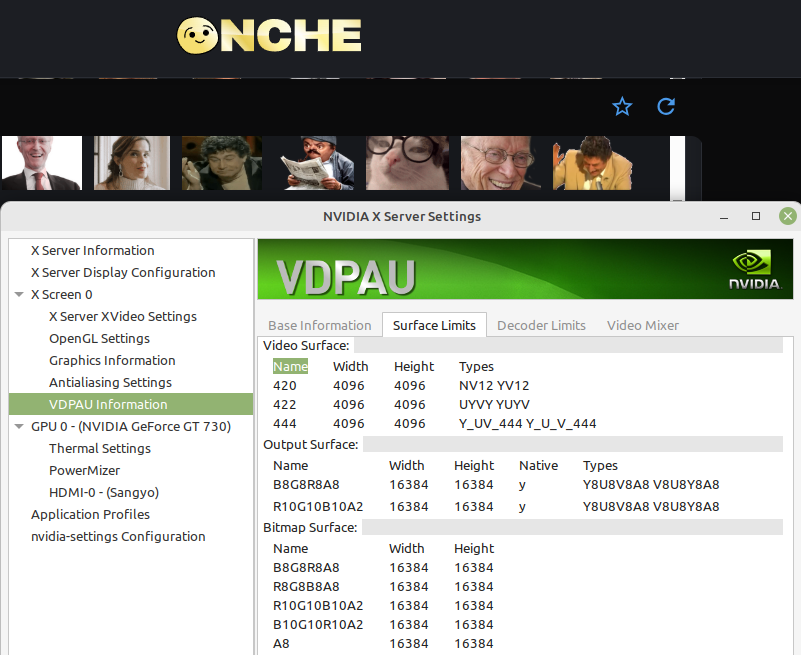
Task: Switch to Decoder Limits tab
Action: 541,325
